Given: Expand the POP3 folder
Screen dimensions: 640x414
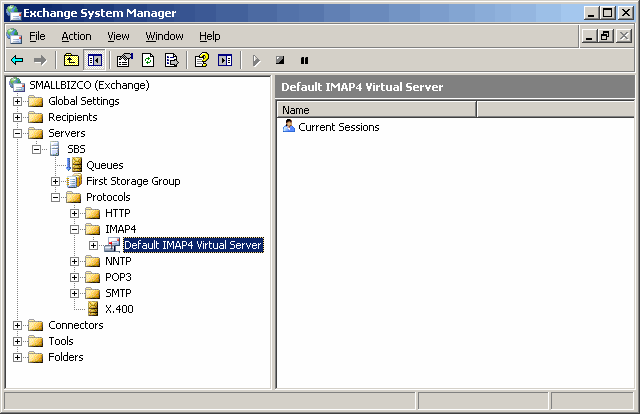Looking at the screenshot, I should coord(74,278).
